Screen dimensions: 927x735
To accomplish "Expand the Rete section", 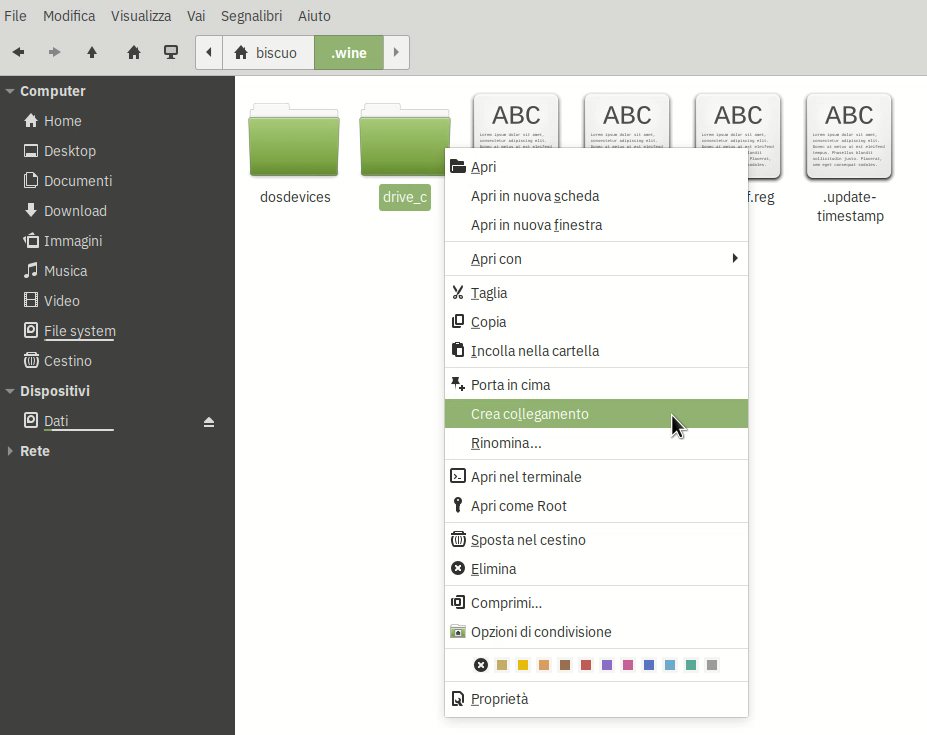I will [9, 451].
